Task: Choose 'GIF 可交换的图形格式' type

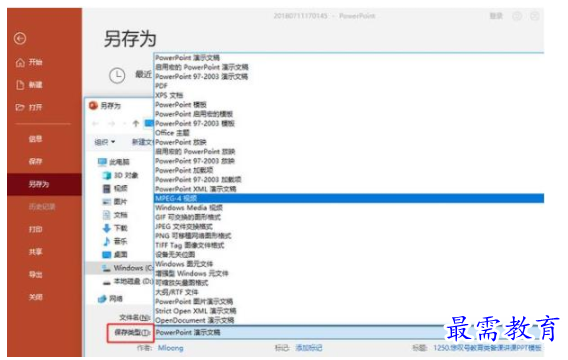Action: (188, 217)
